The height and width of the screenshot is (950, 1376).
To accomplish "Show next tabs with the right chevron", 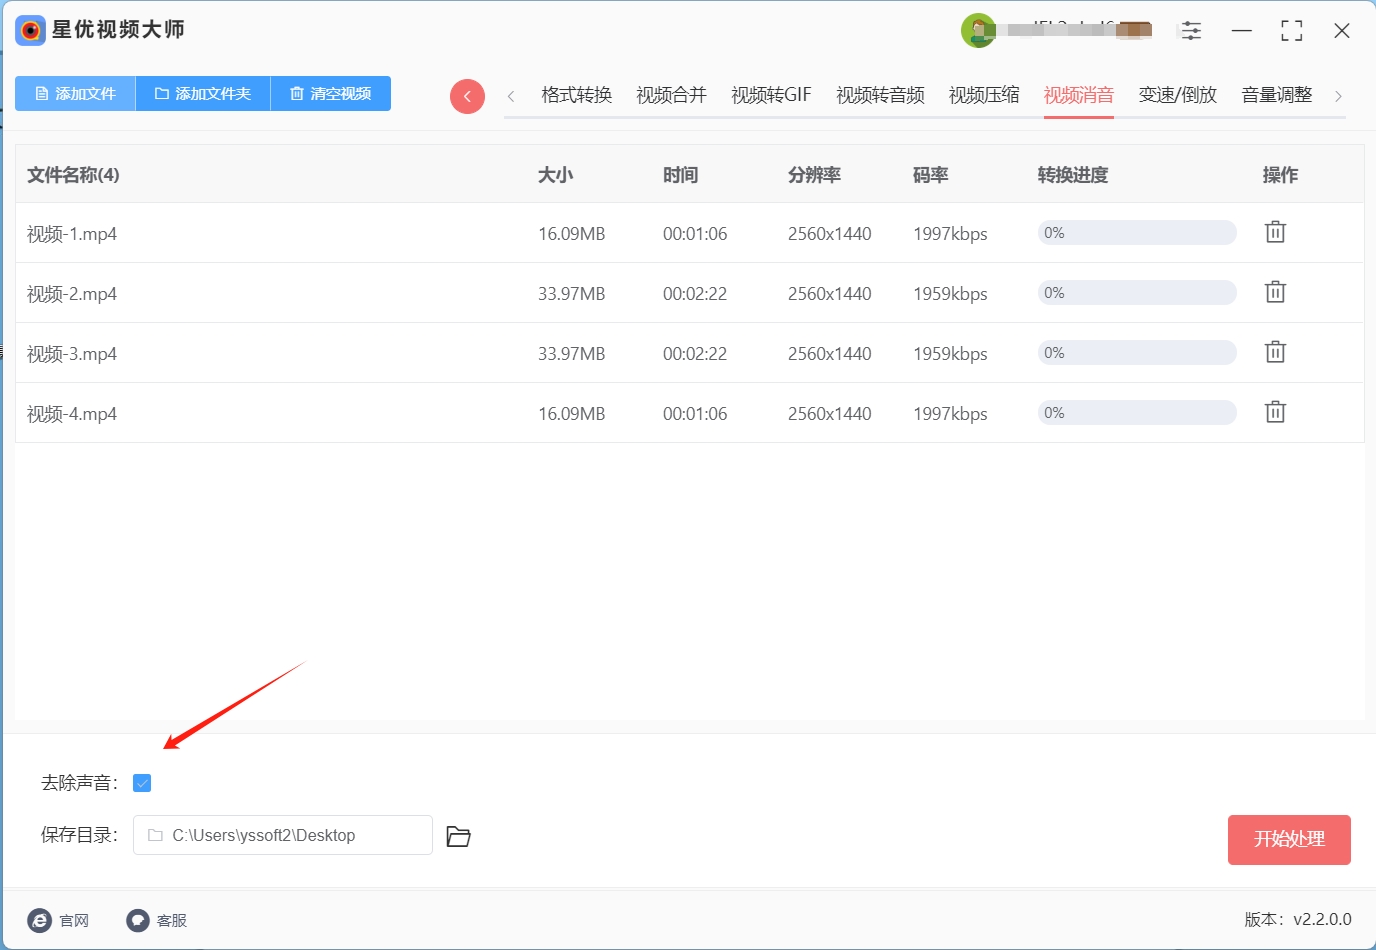I will pos(1338,96).
